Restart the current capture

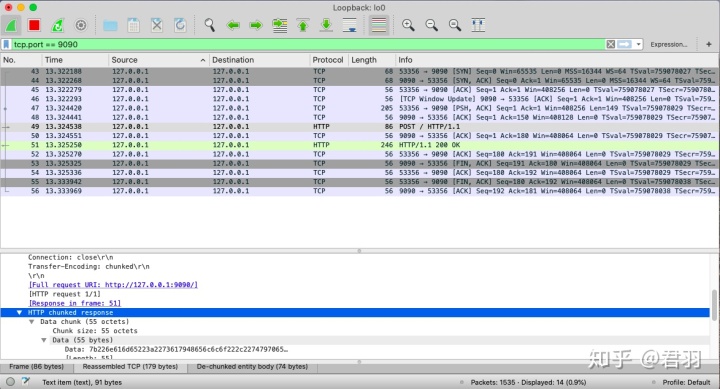click(x=57, y=25)
